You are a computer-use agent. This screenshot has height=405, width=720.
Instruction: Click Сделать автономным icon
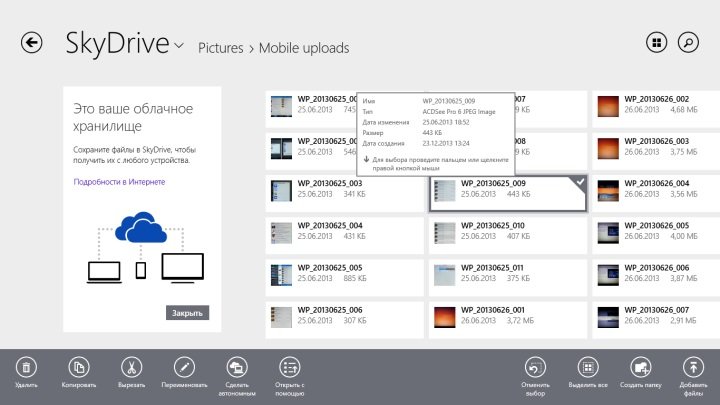237,367
